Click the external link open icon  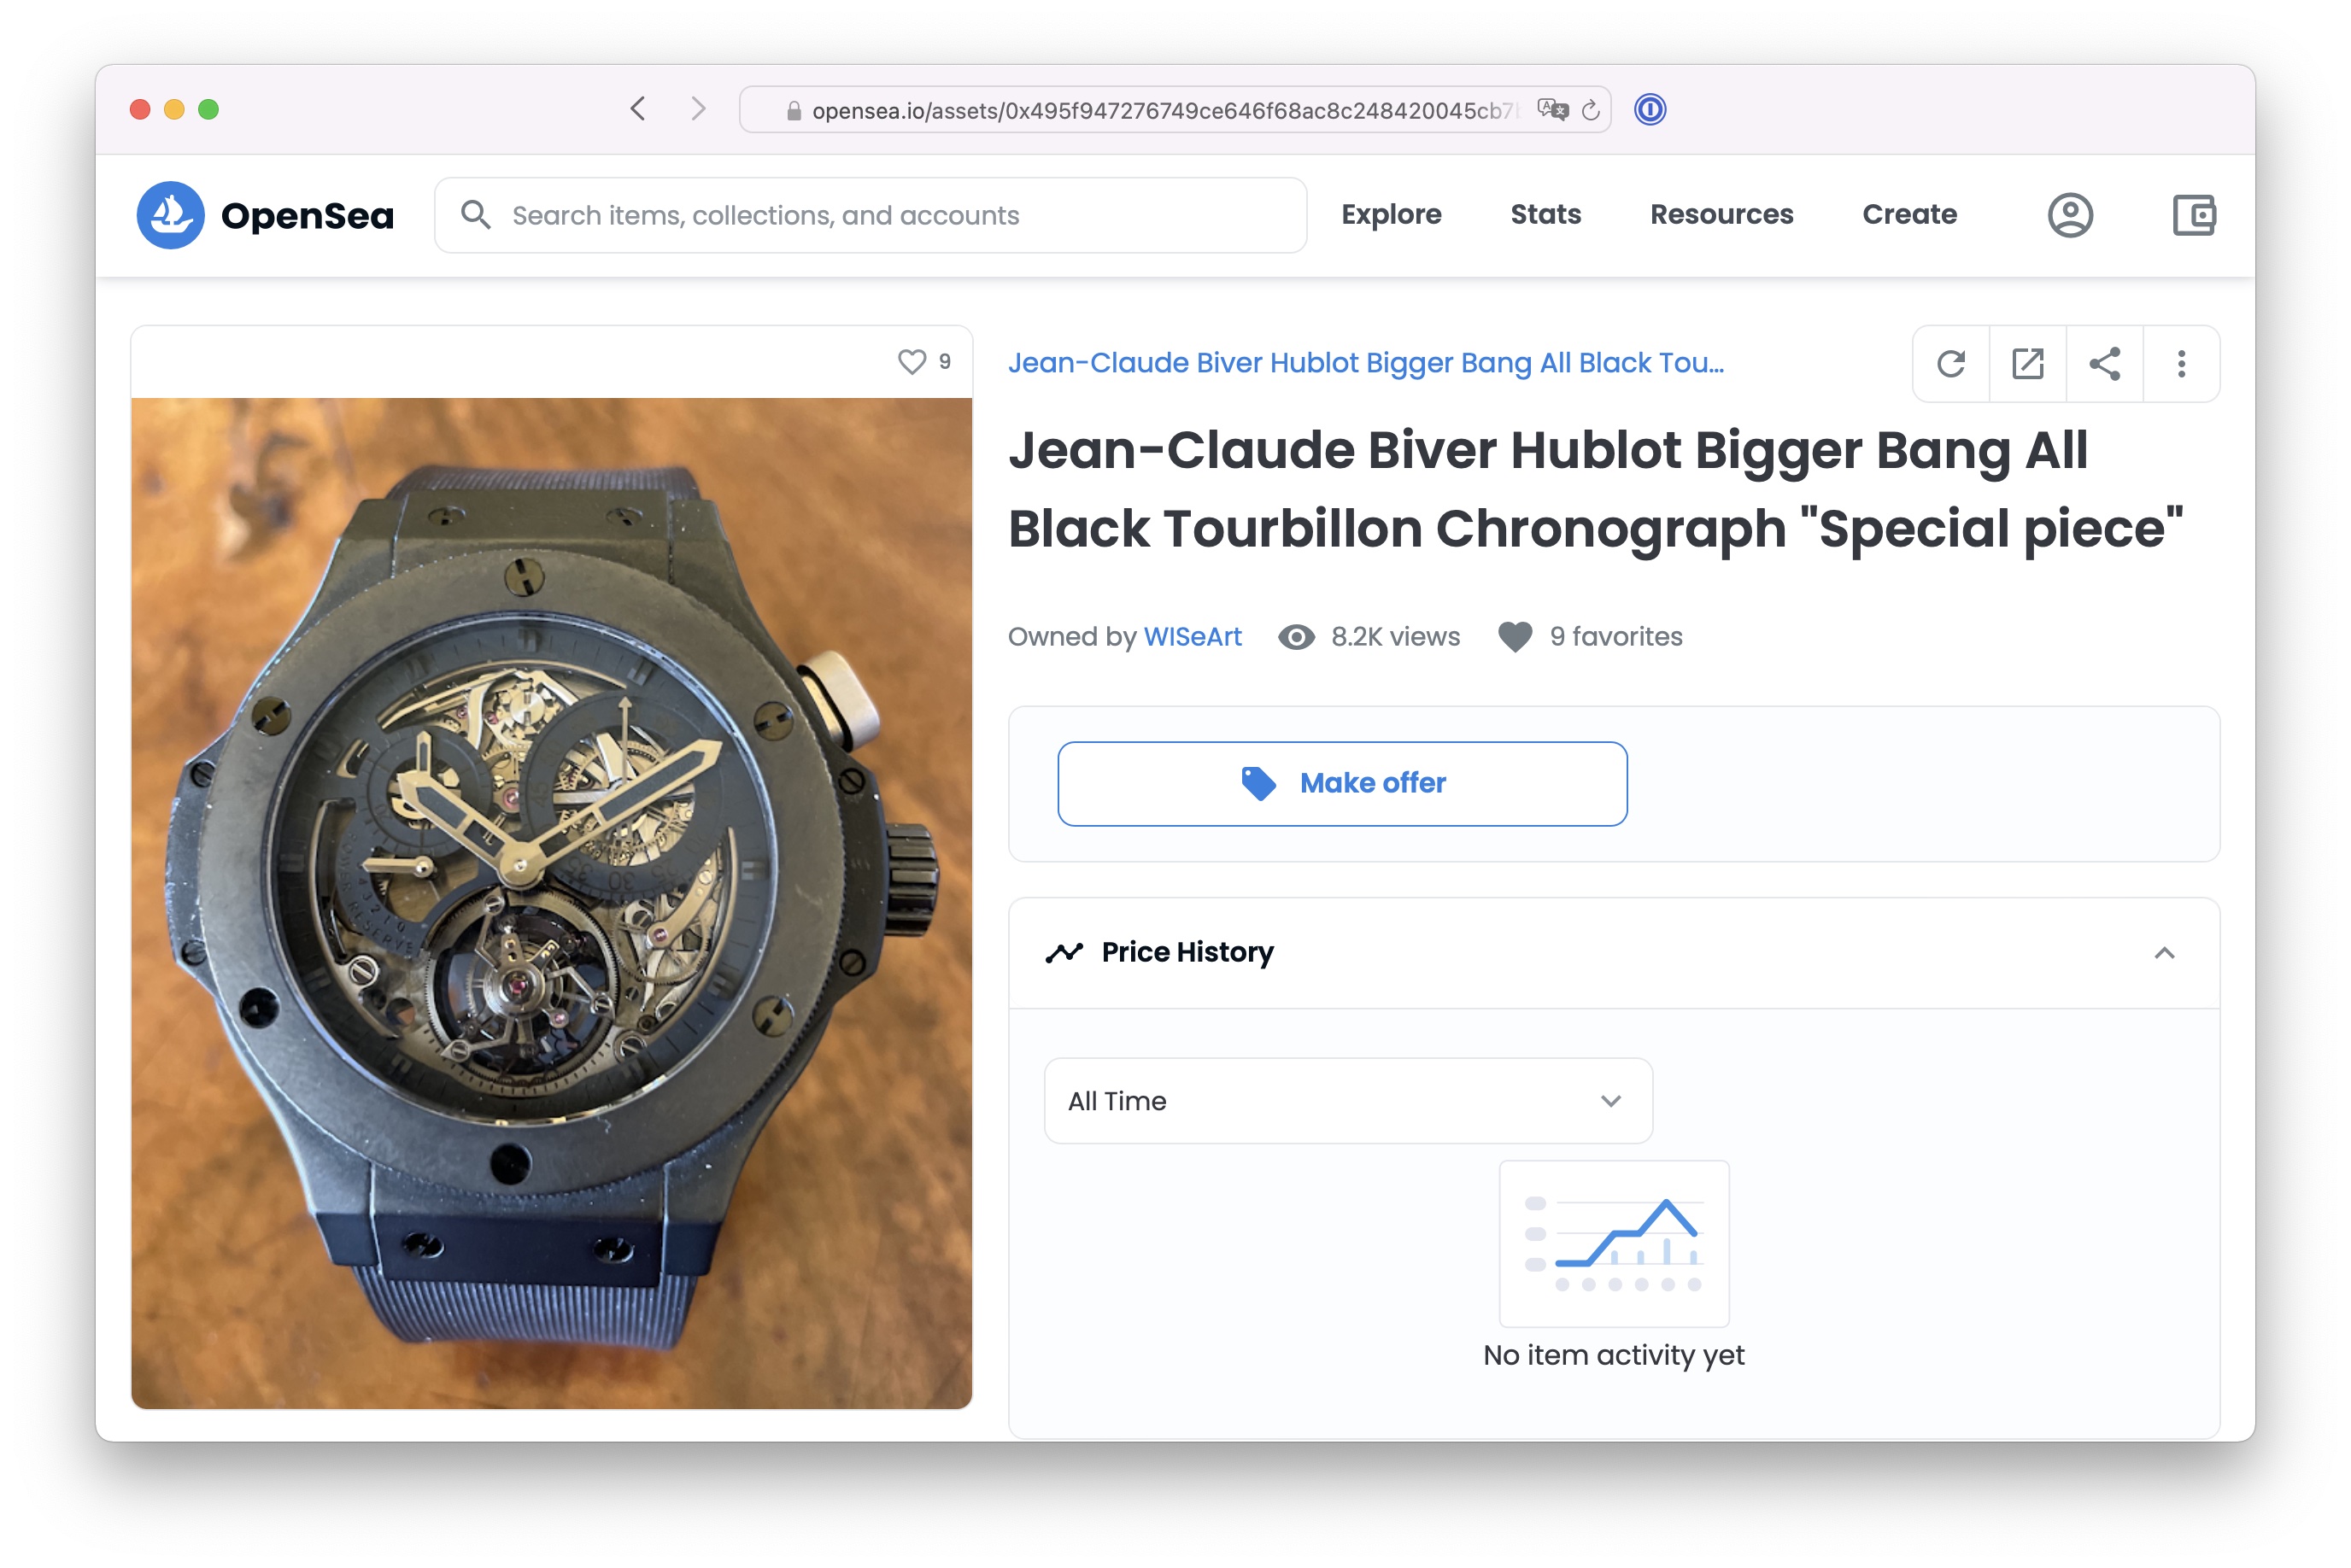2027,364
